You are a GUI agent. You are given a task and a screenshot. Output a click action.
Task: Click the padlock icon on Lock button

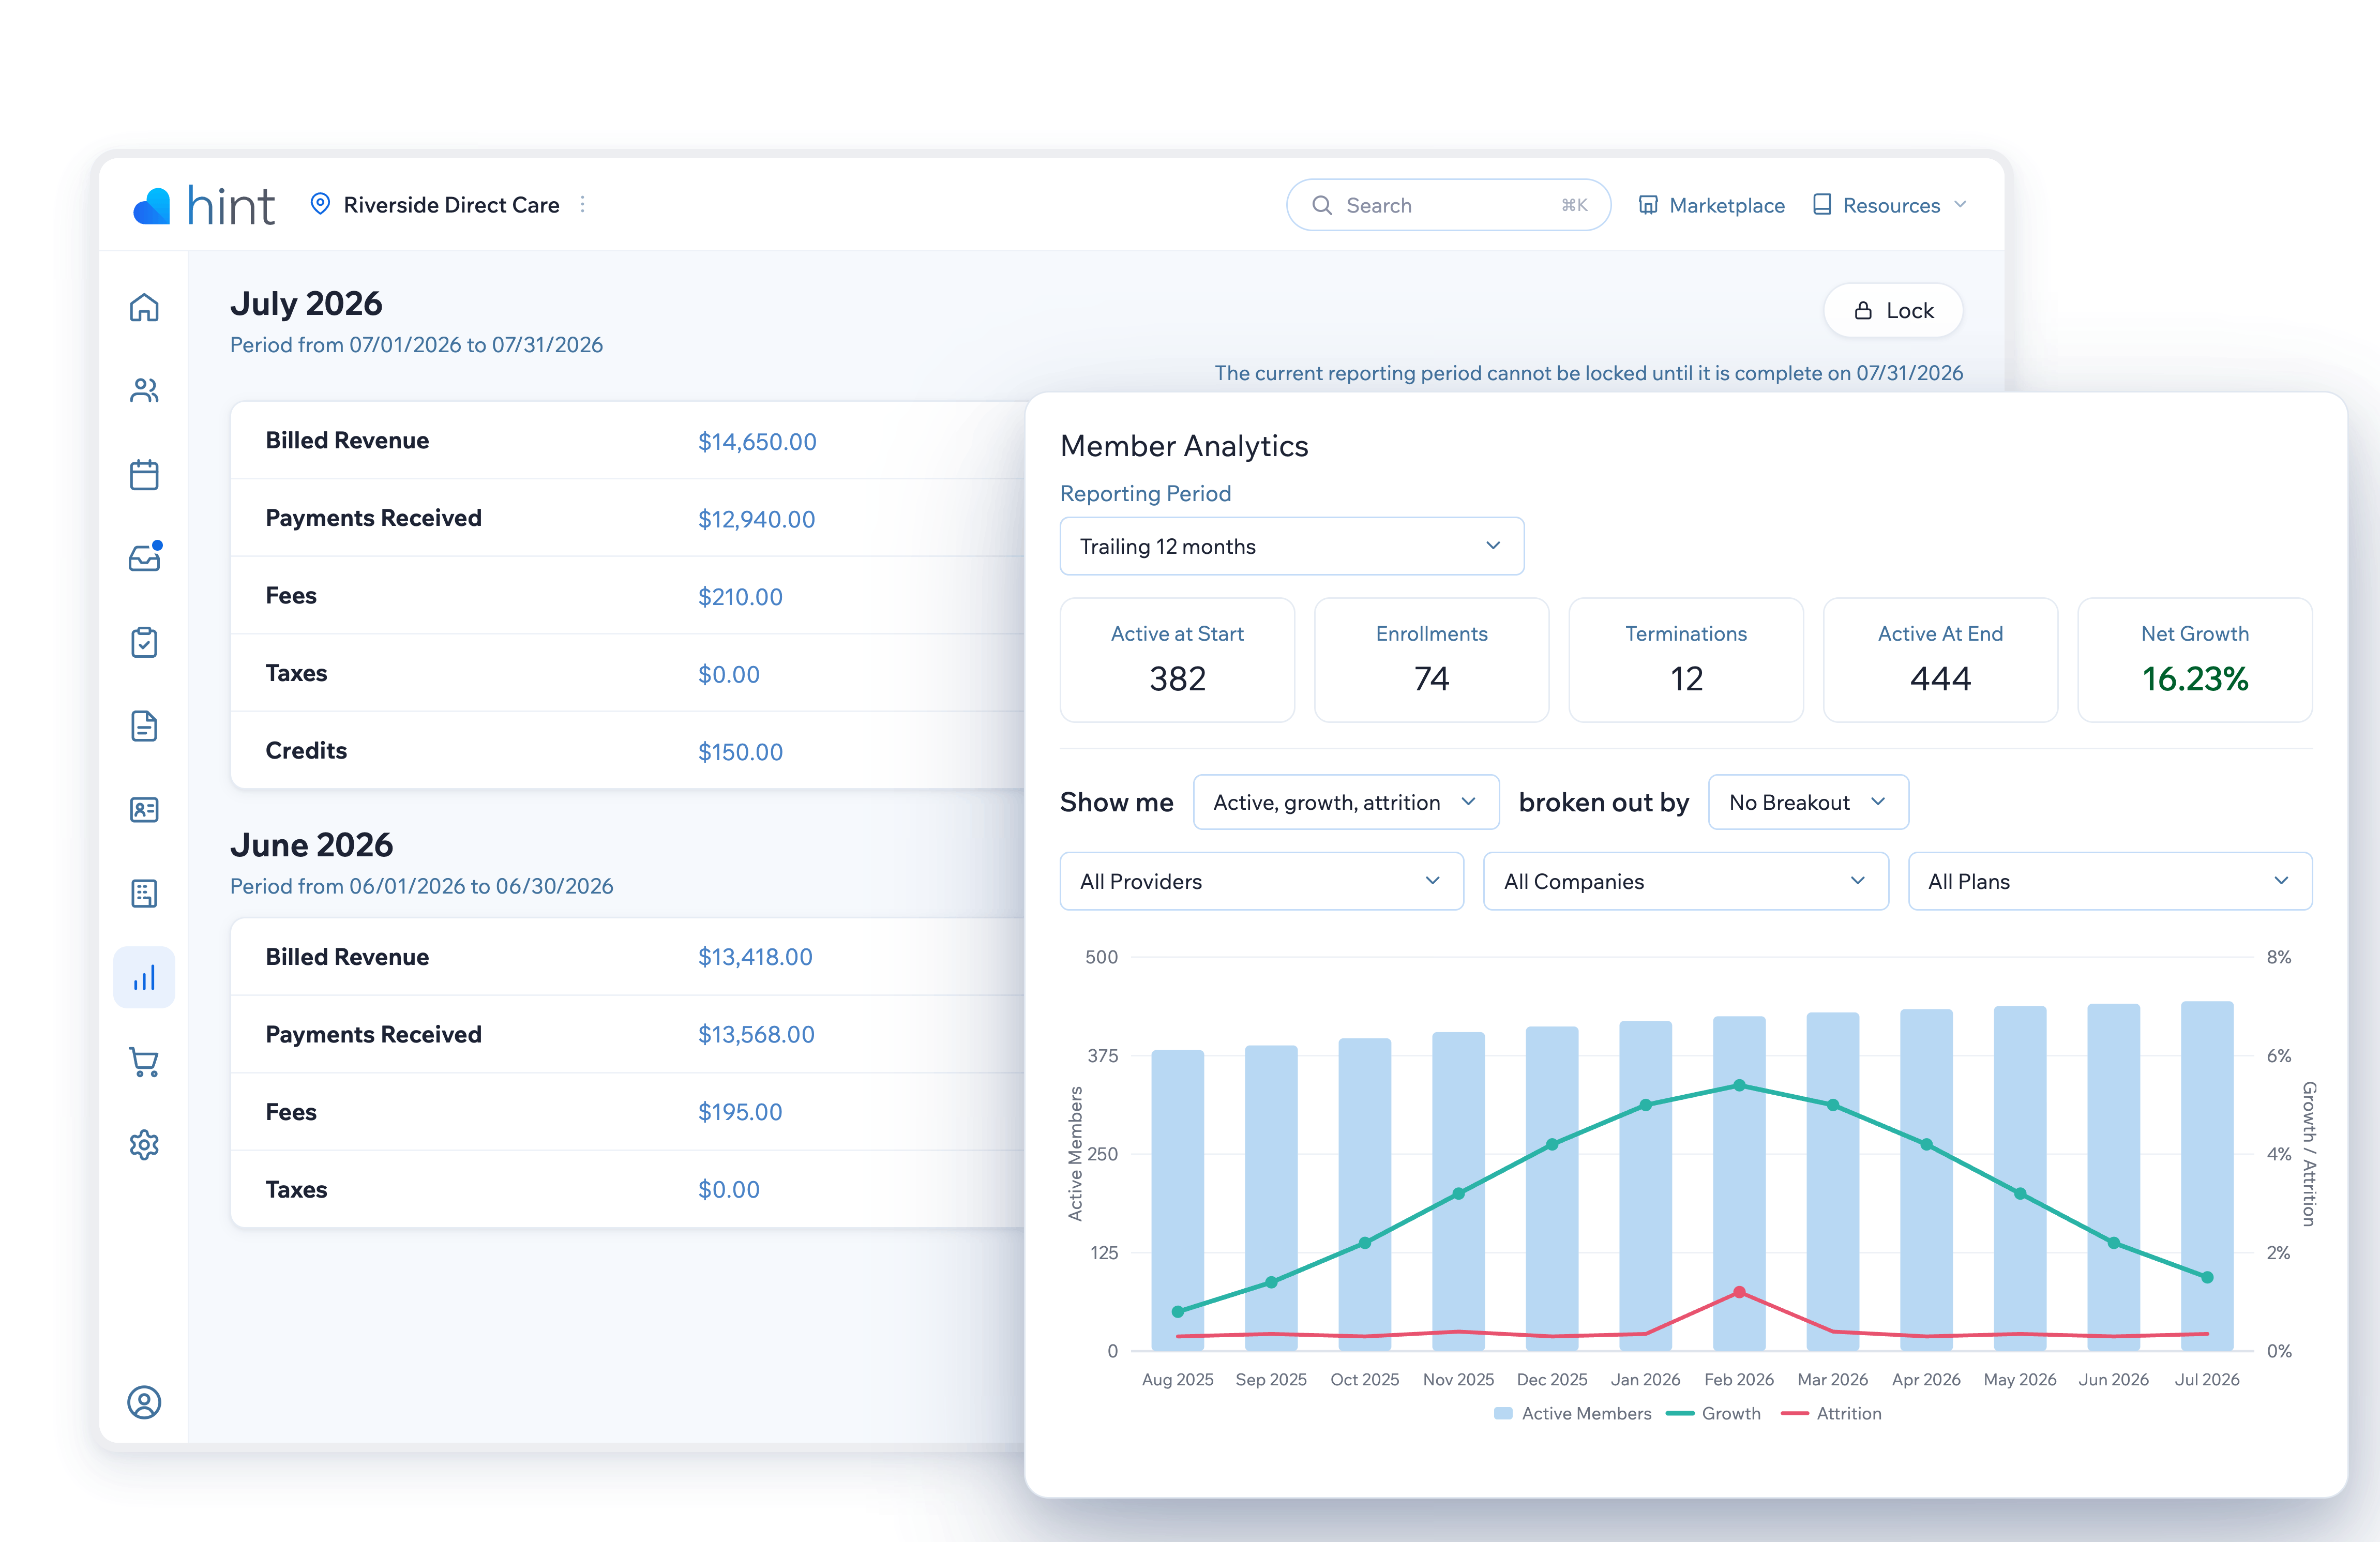(x=1863, y=310)
